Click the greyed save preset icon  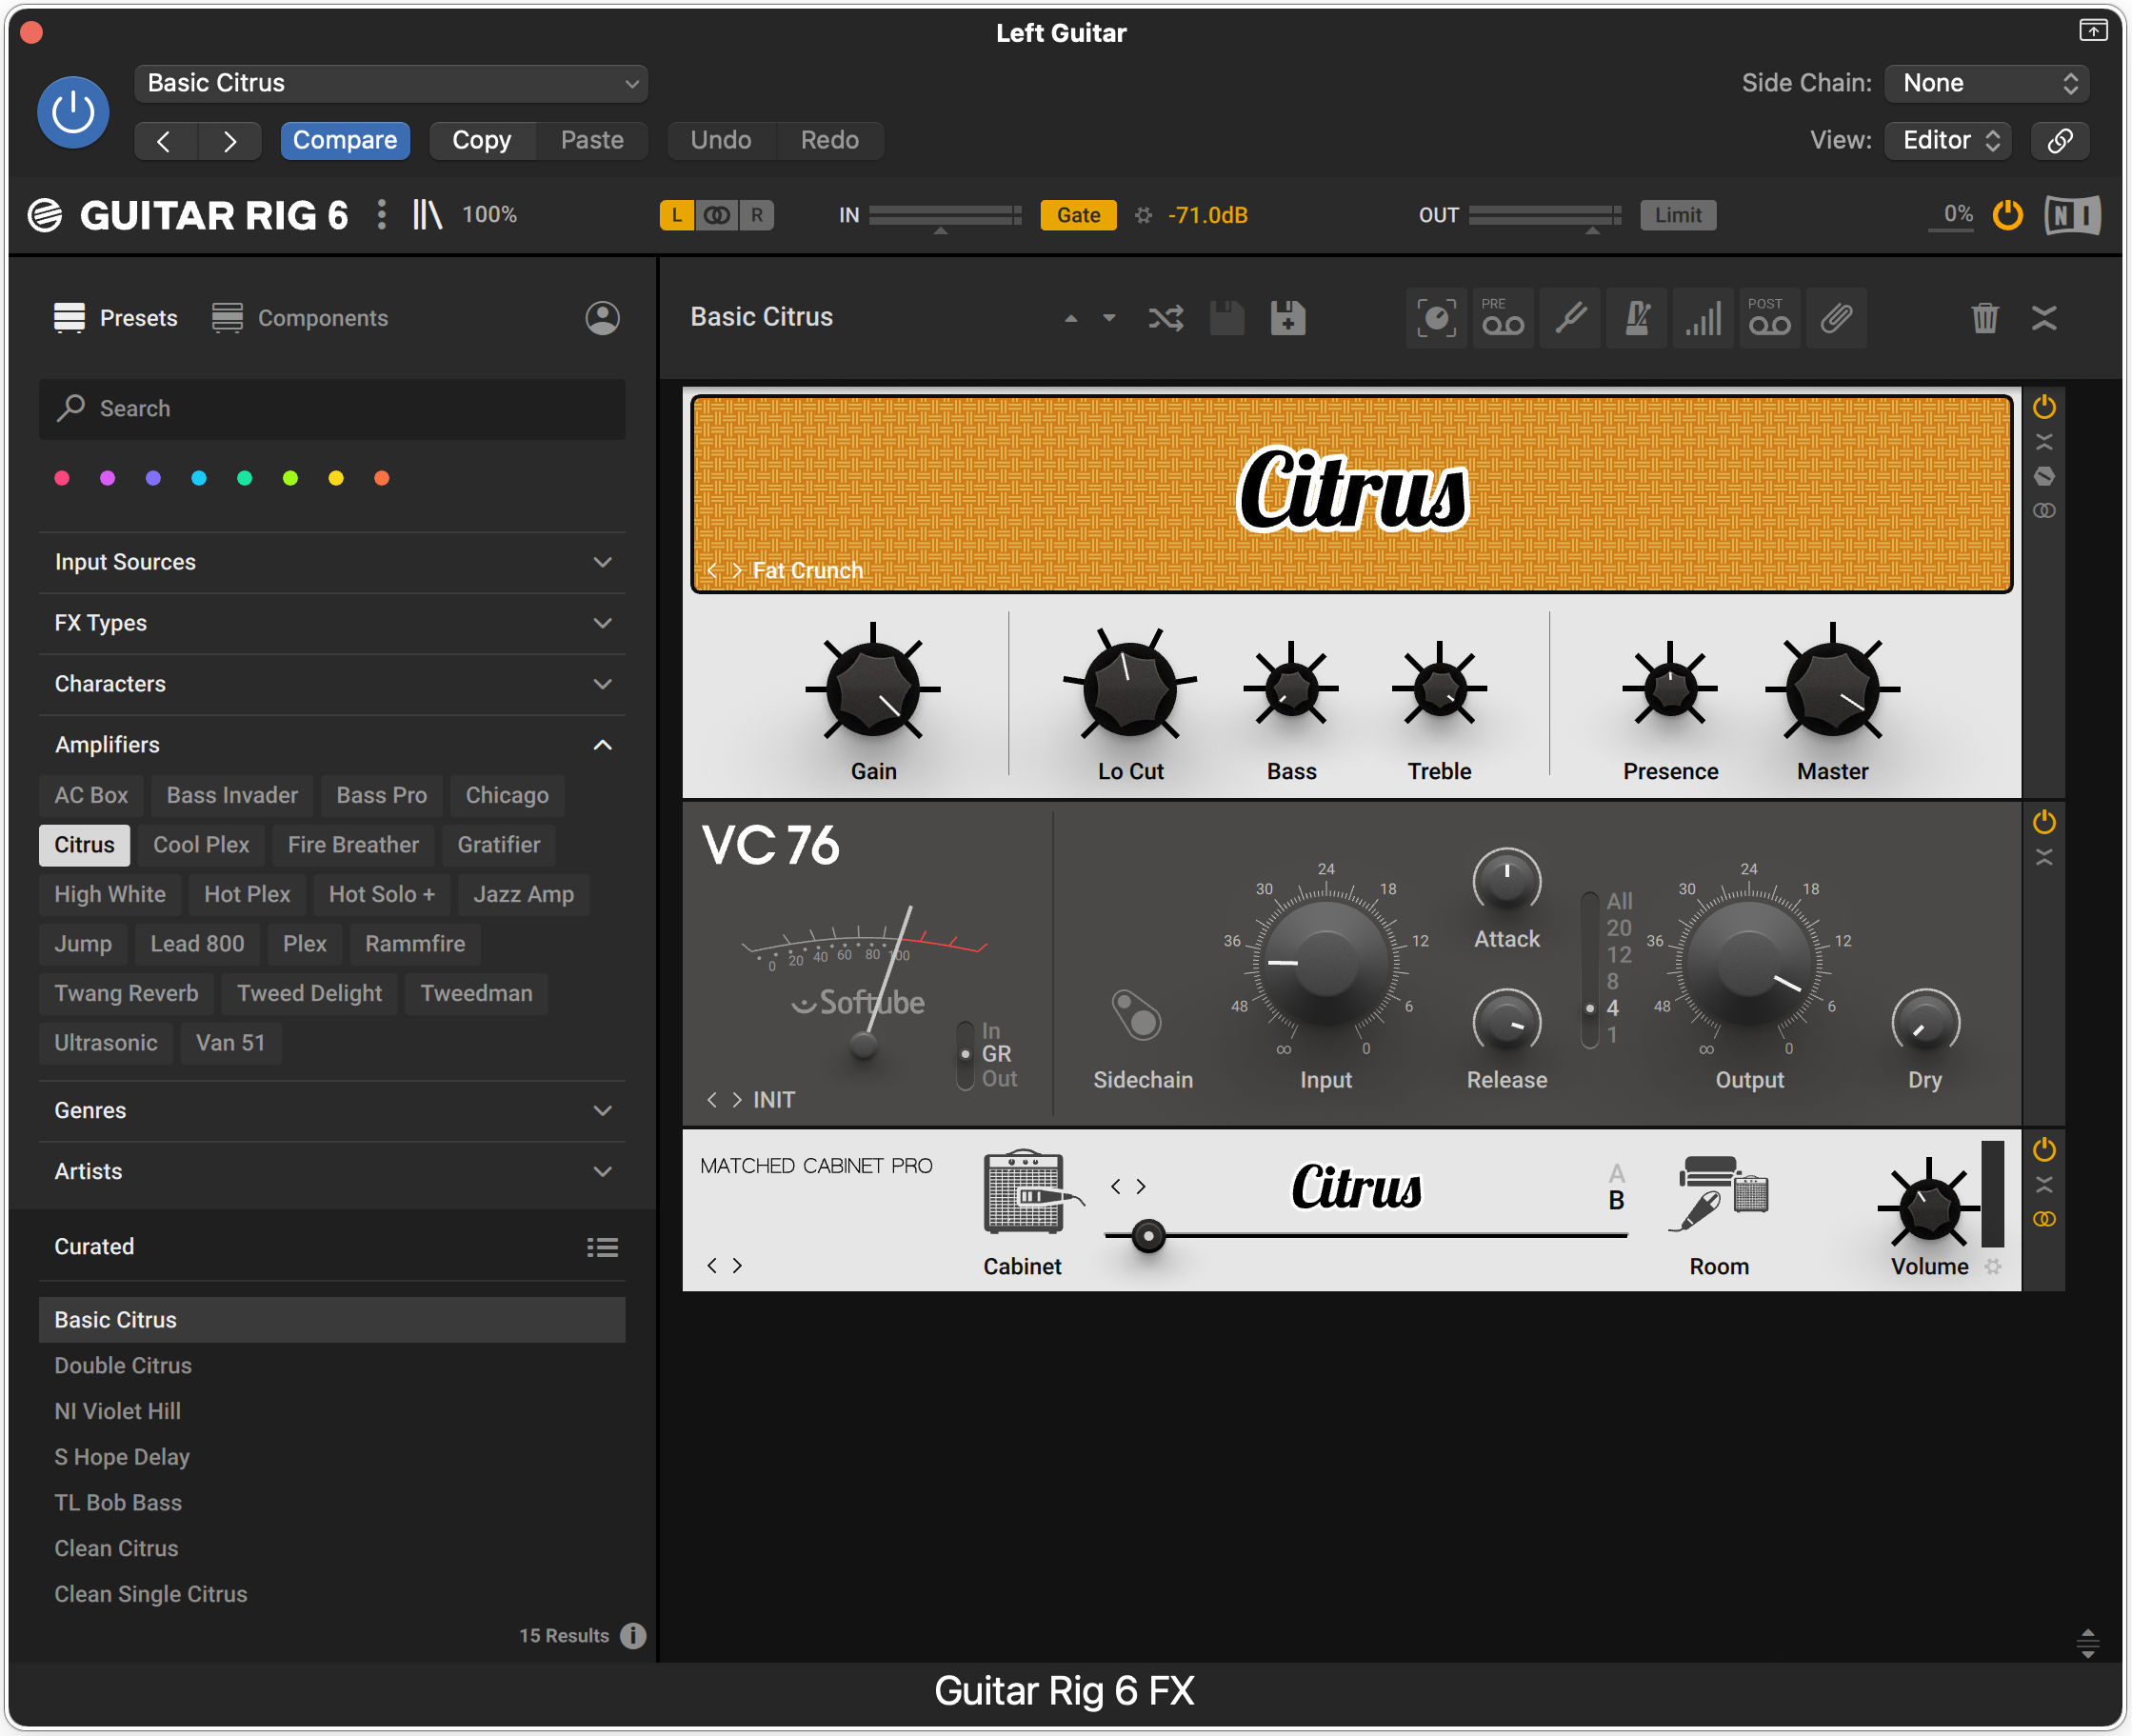click(1227, 318)
